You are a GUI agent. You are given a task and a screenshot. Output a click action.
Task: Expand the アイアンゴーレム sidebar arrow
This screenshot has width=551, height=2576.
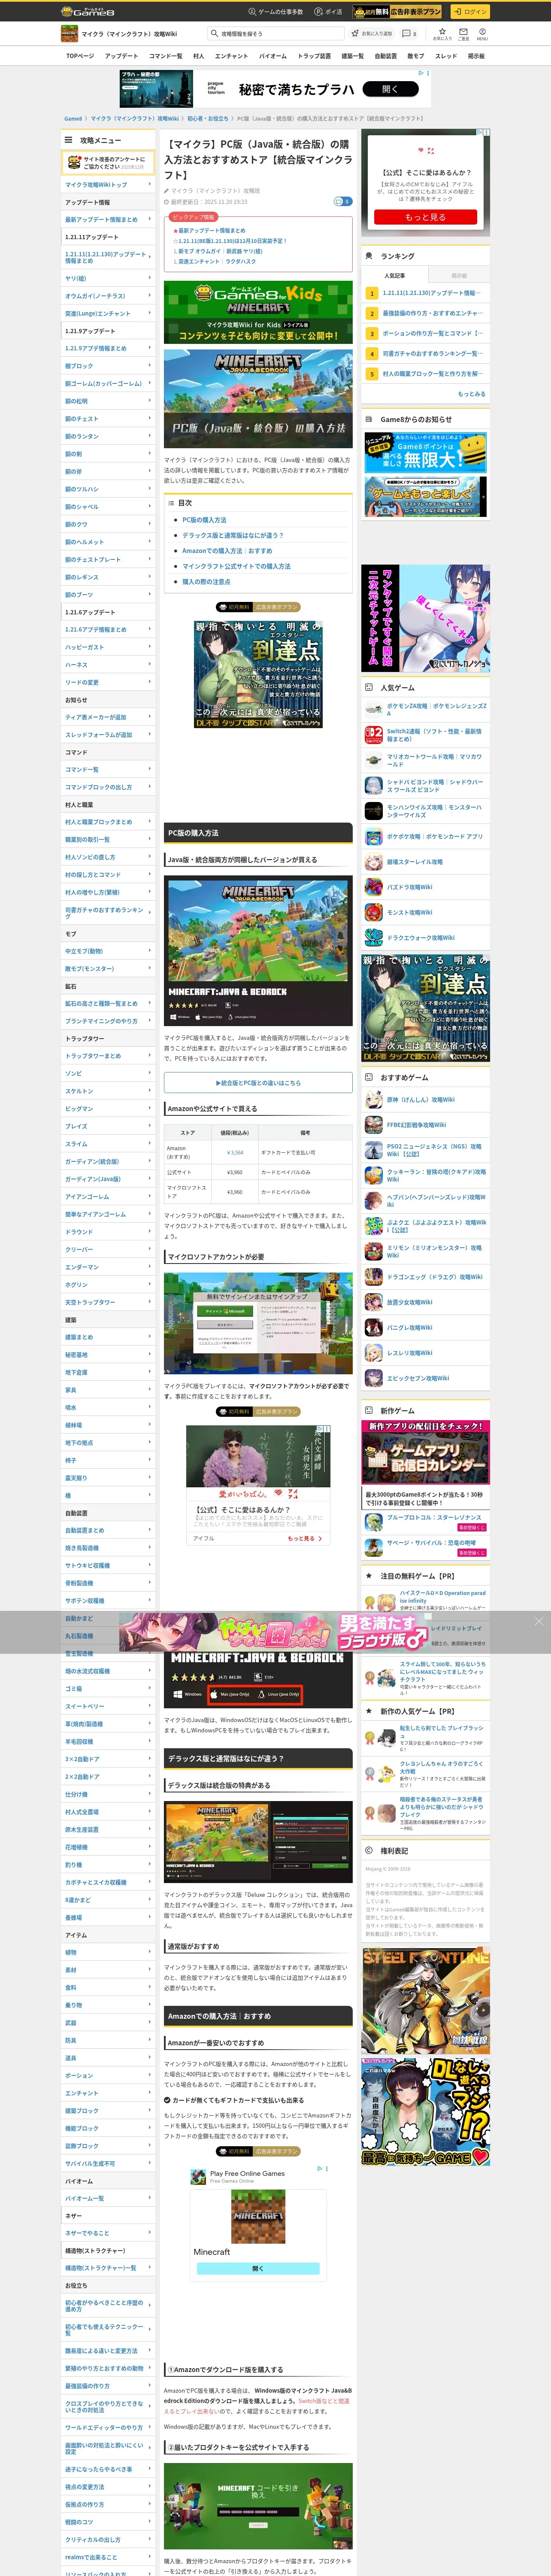(150, 1196)
